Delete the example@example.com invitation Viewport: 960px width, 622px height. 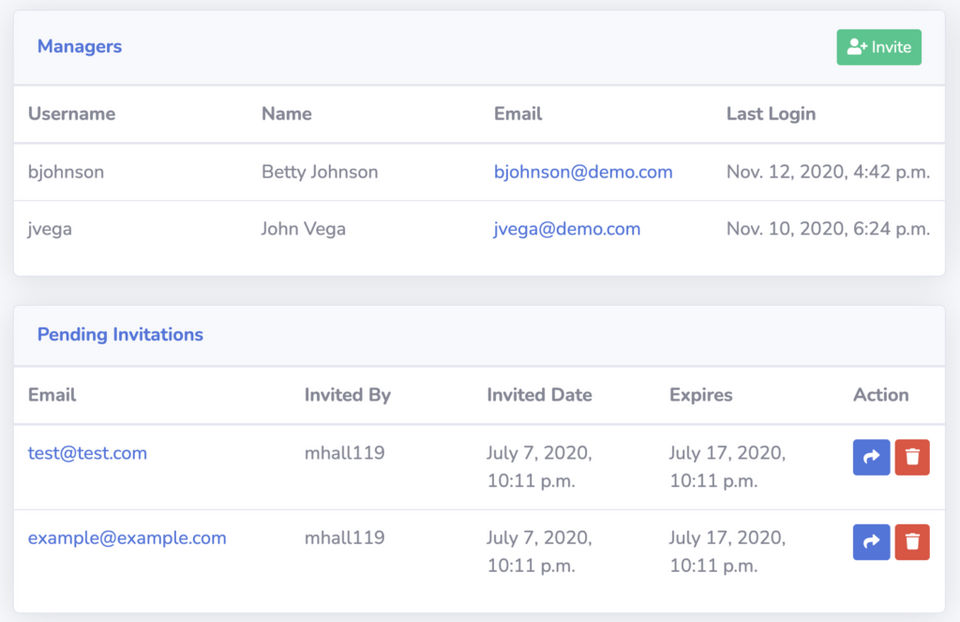click(912, 542)
